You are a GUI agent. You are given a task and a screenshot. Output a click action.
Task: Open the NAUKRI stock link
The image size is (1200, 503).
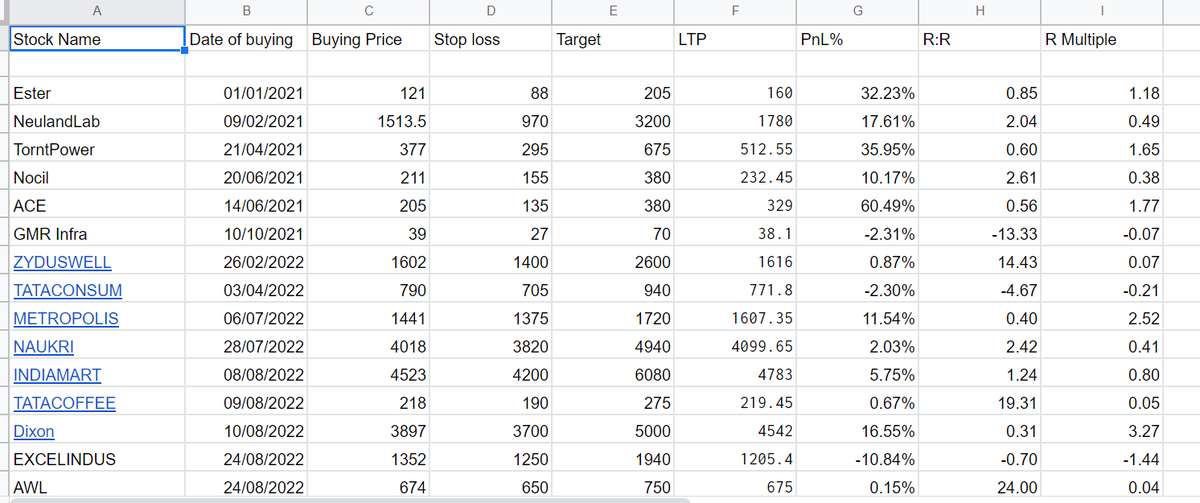click(x=44, y=347)
